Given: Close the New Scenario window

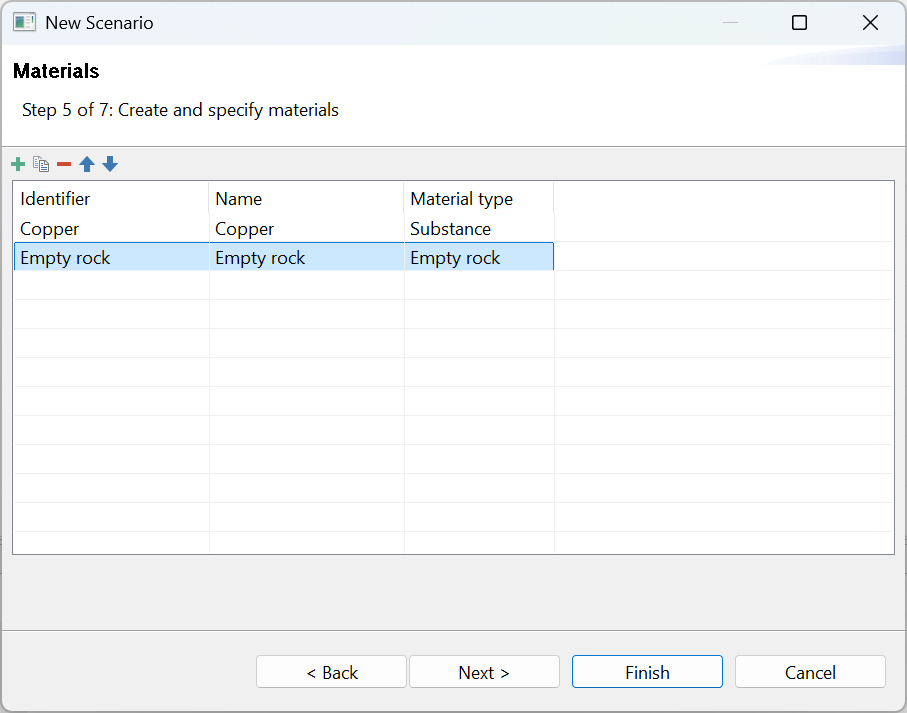Looking at the screenshot, I should point(870,23).
